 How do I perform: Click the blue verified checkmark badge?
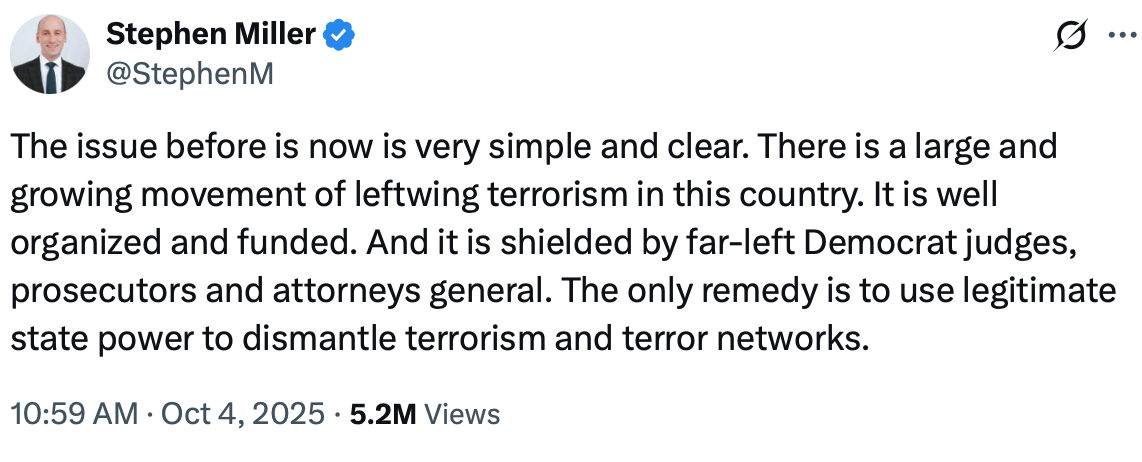[x=341, y=36]
